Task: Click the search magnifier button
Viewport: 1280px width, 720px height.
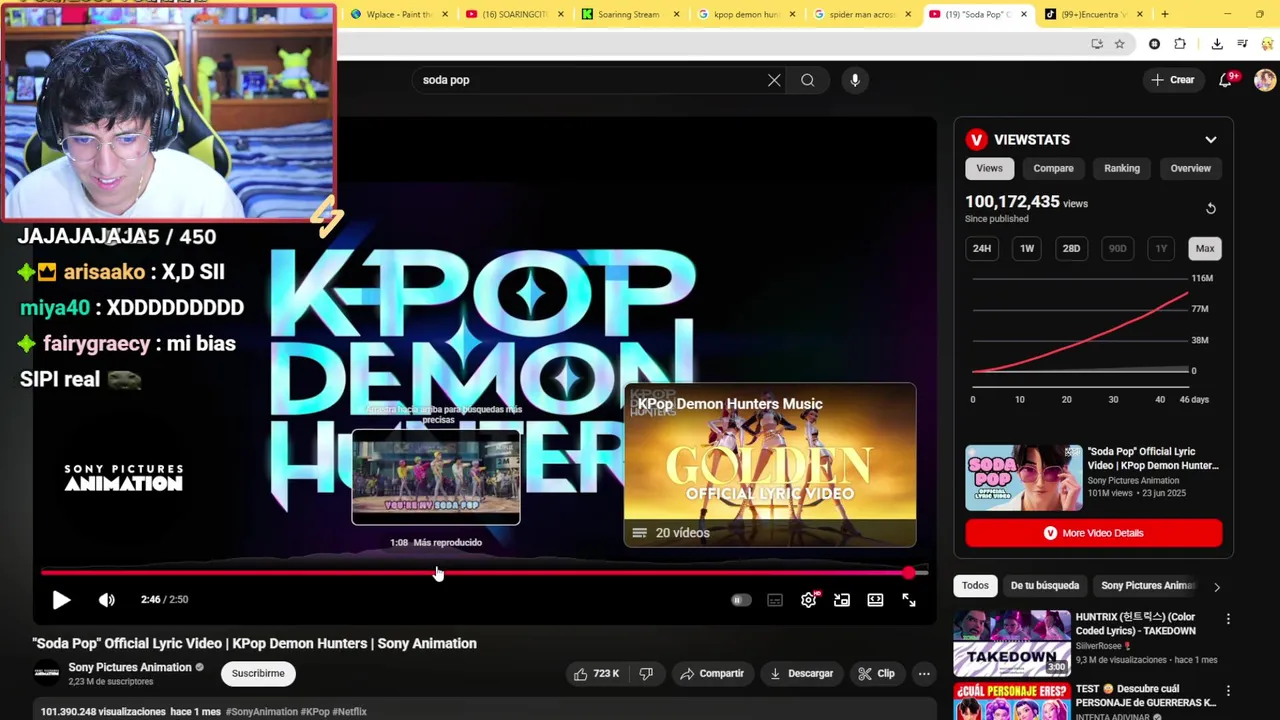Action: 807,80
